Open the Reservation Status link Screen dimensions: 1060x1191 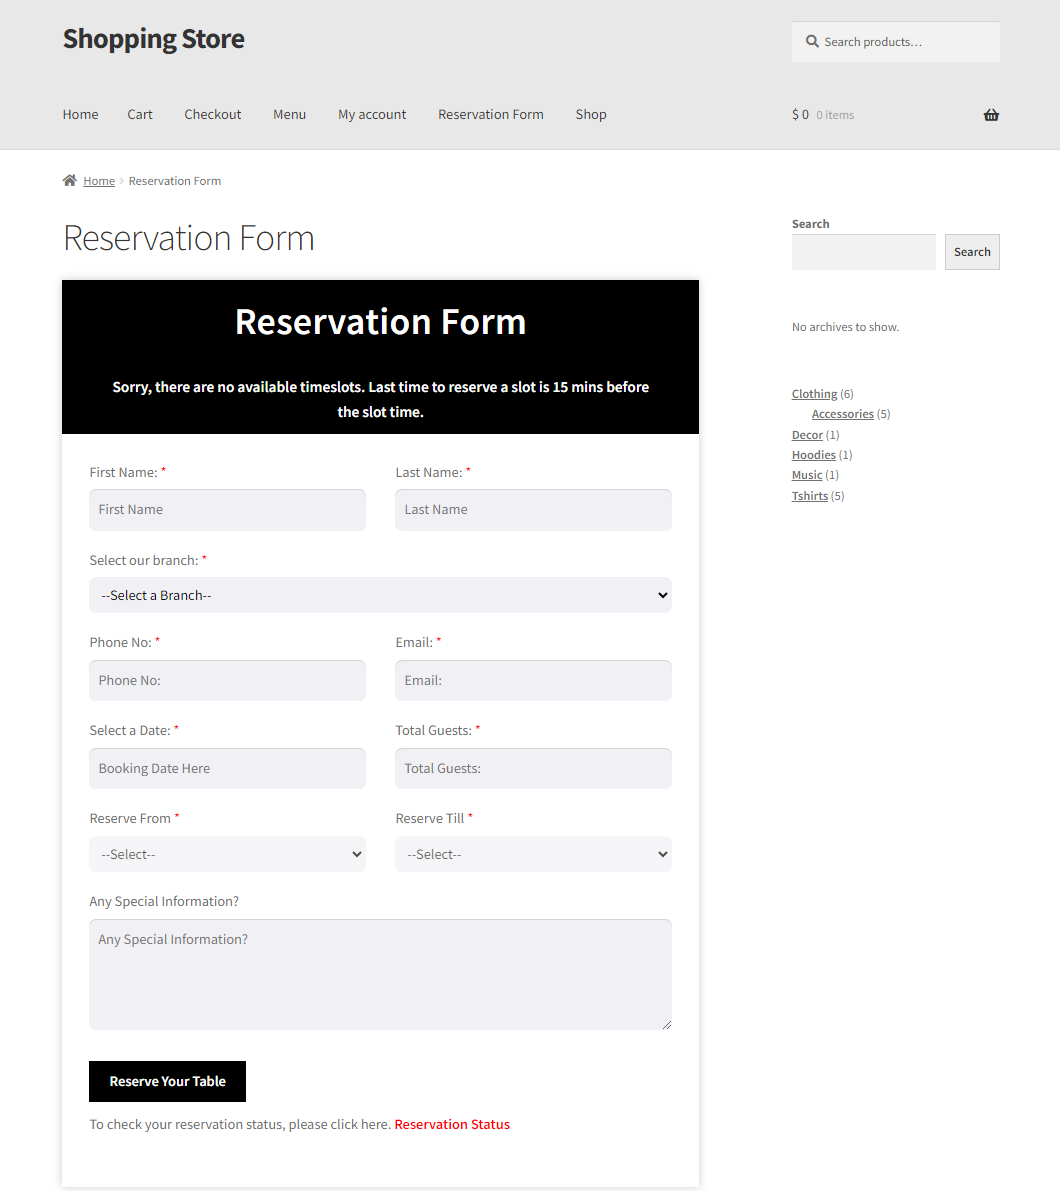[452, 1124]
